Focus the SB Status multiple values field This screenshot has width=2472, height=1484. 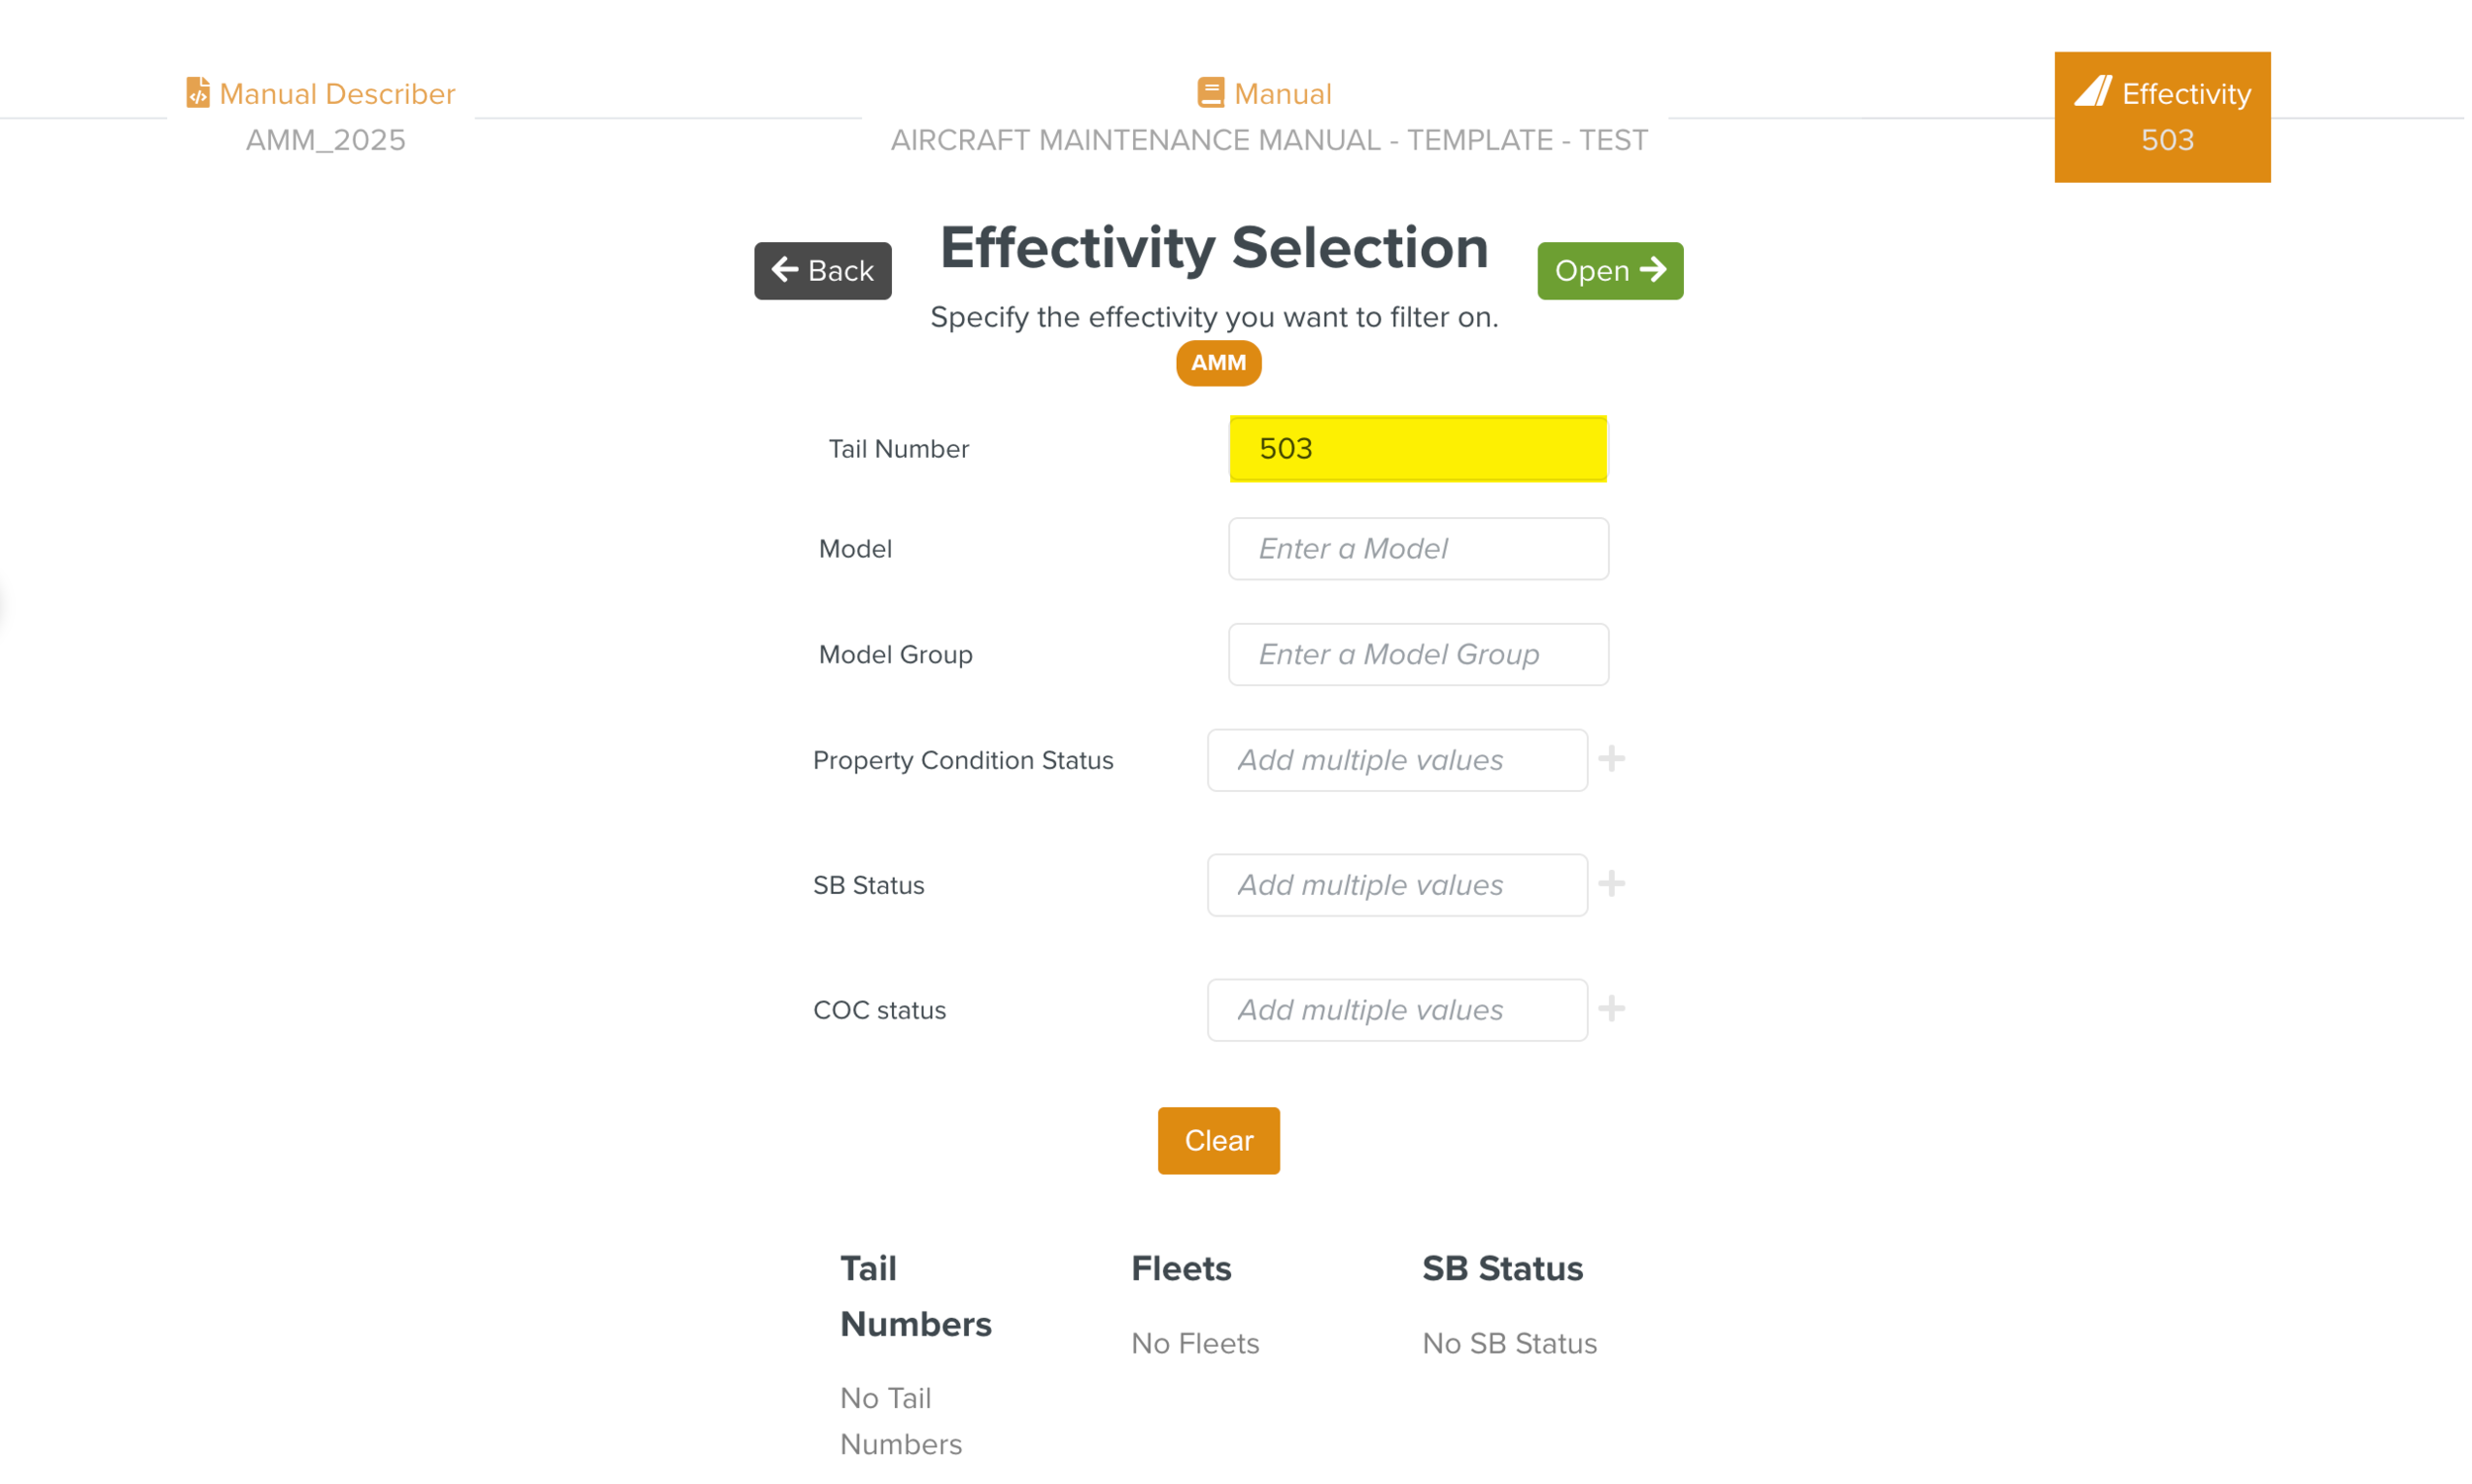(1396, 886)
